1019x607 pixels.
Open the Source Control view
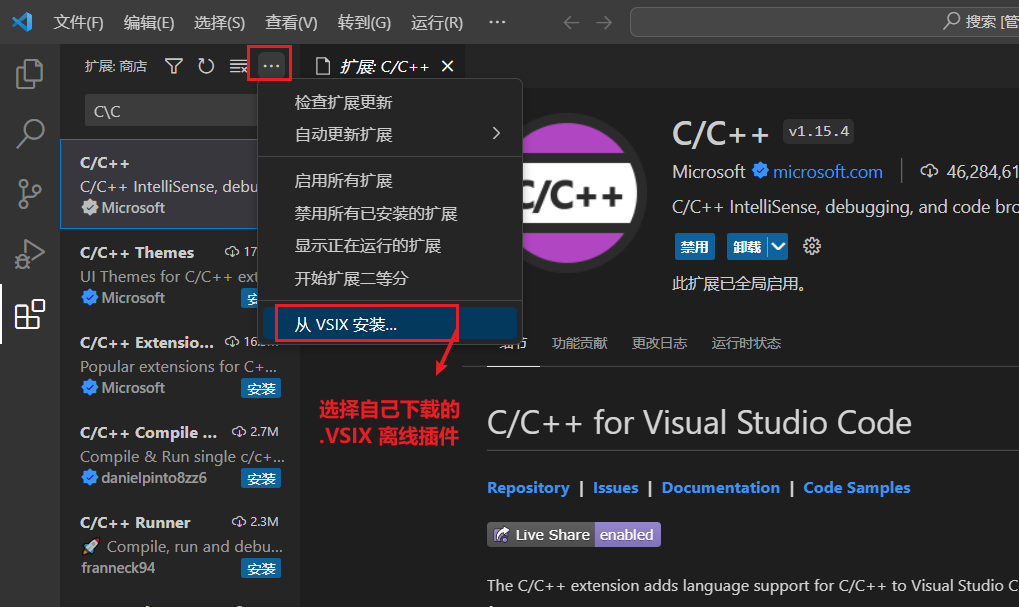coord(30,194)
